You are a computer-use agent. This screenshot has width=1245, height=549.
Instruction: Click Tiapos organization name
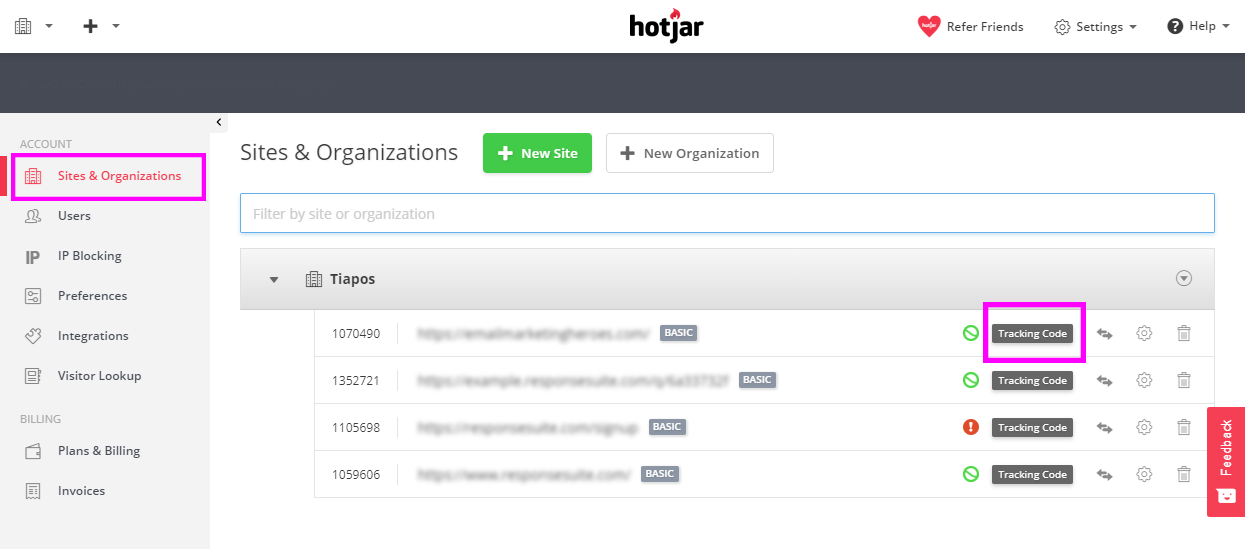[x=353, y=279]
